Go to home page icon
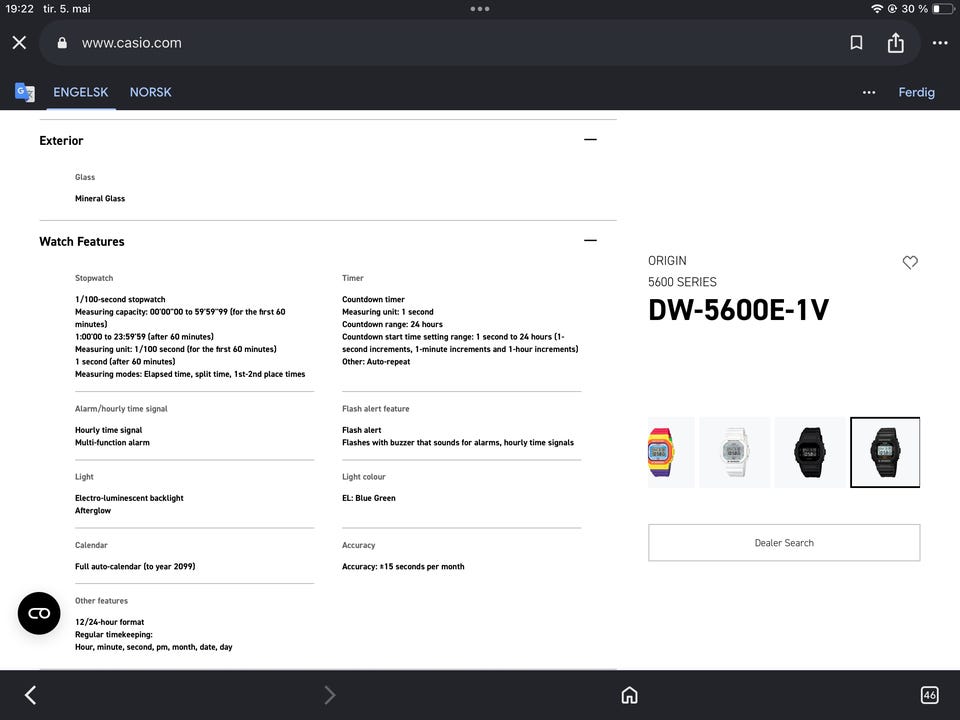 point(629,695)
